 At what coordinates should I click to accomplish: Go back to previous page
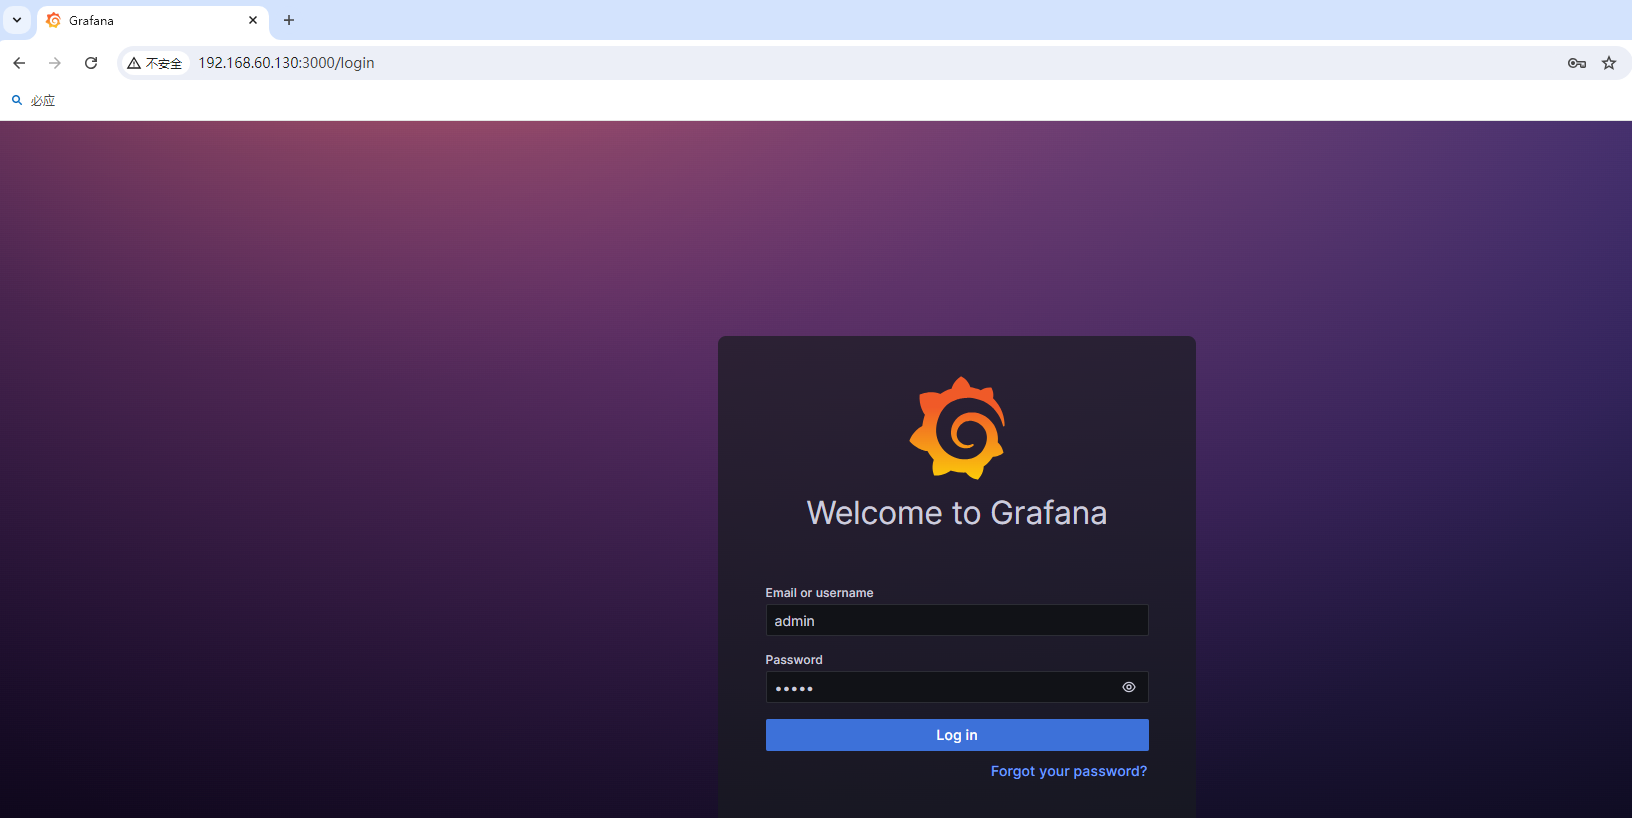(x=19, y=63)
